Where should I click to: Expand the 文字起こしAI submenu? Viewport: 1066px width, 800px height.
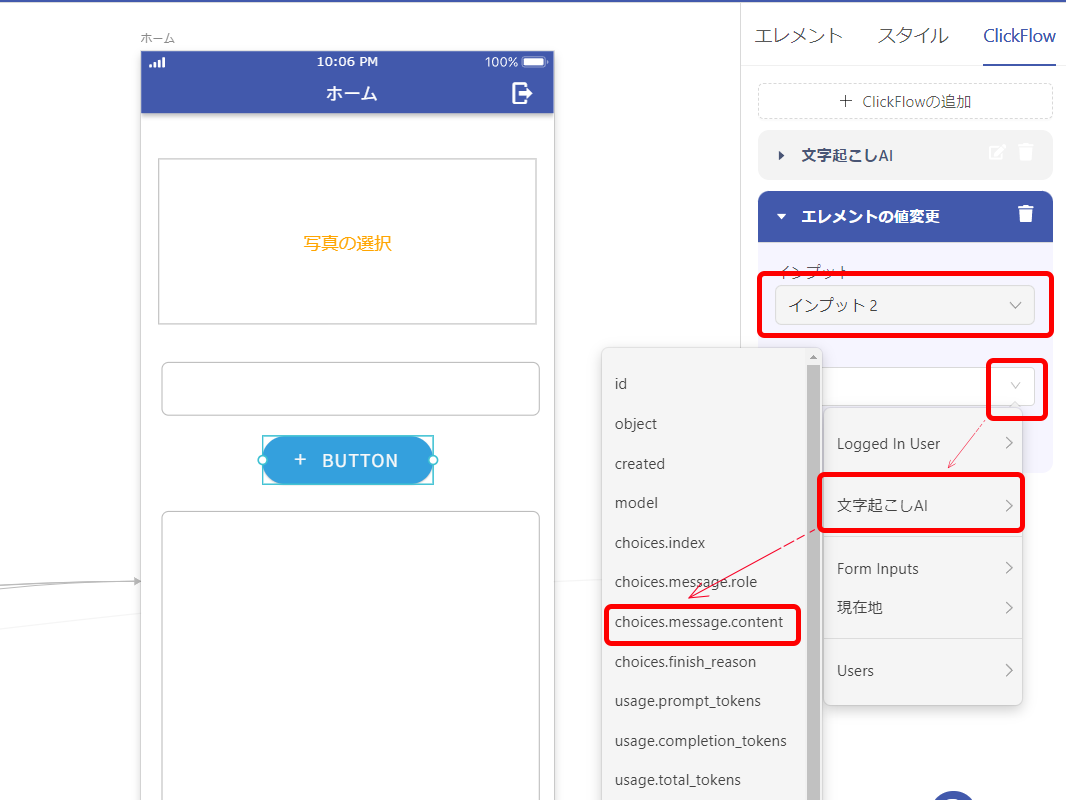[923, 505]
